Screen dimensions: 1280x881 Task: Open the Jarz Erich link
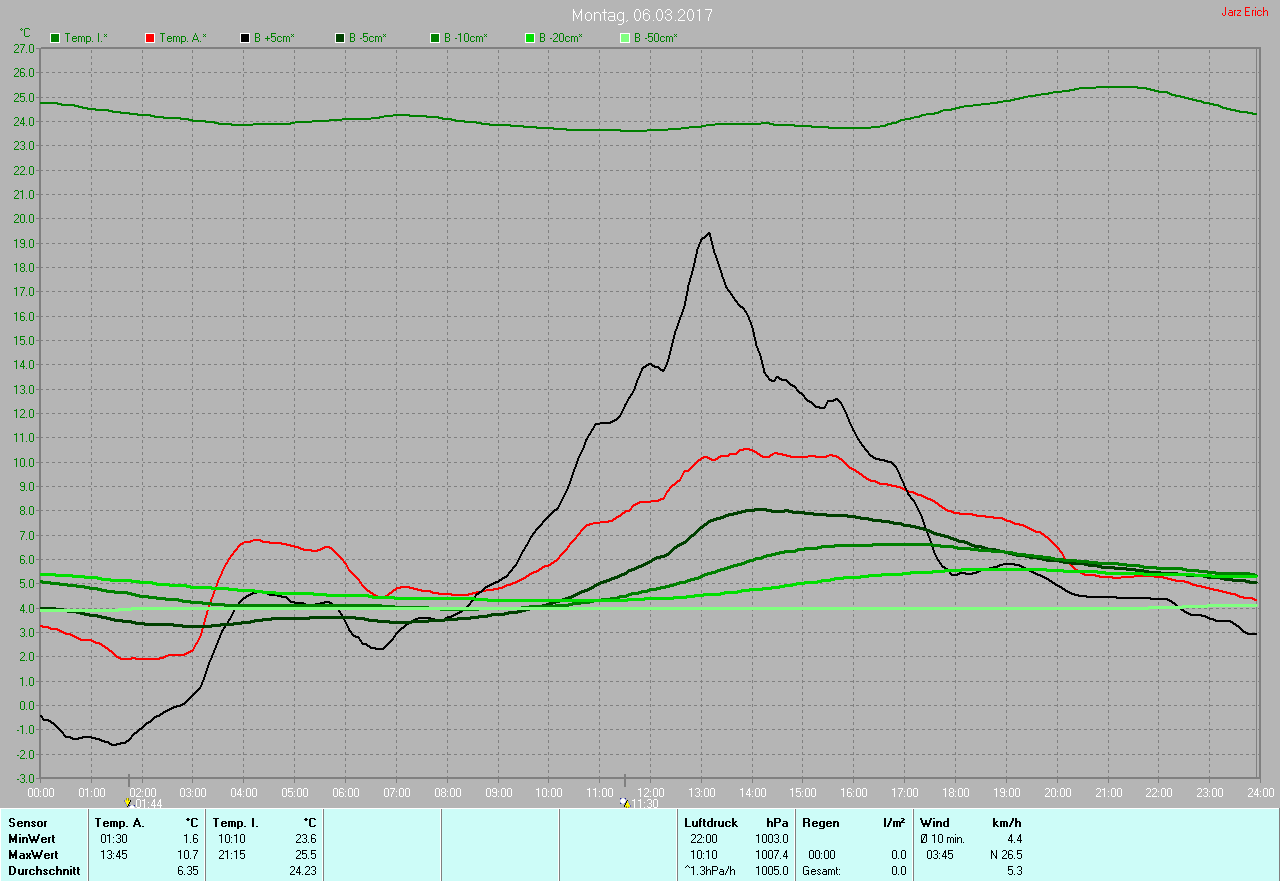[1244, 12]
